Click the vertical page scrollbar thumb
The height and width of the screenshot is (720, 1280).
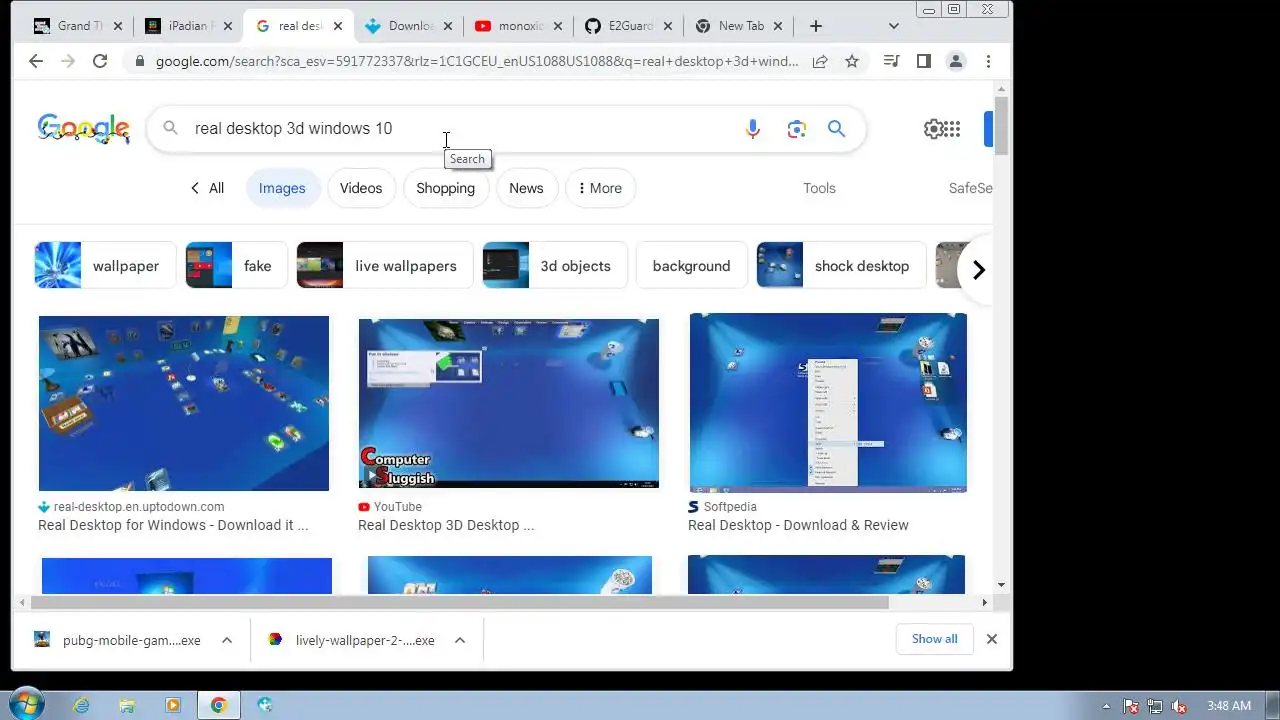point(1002,125)
